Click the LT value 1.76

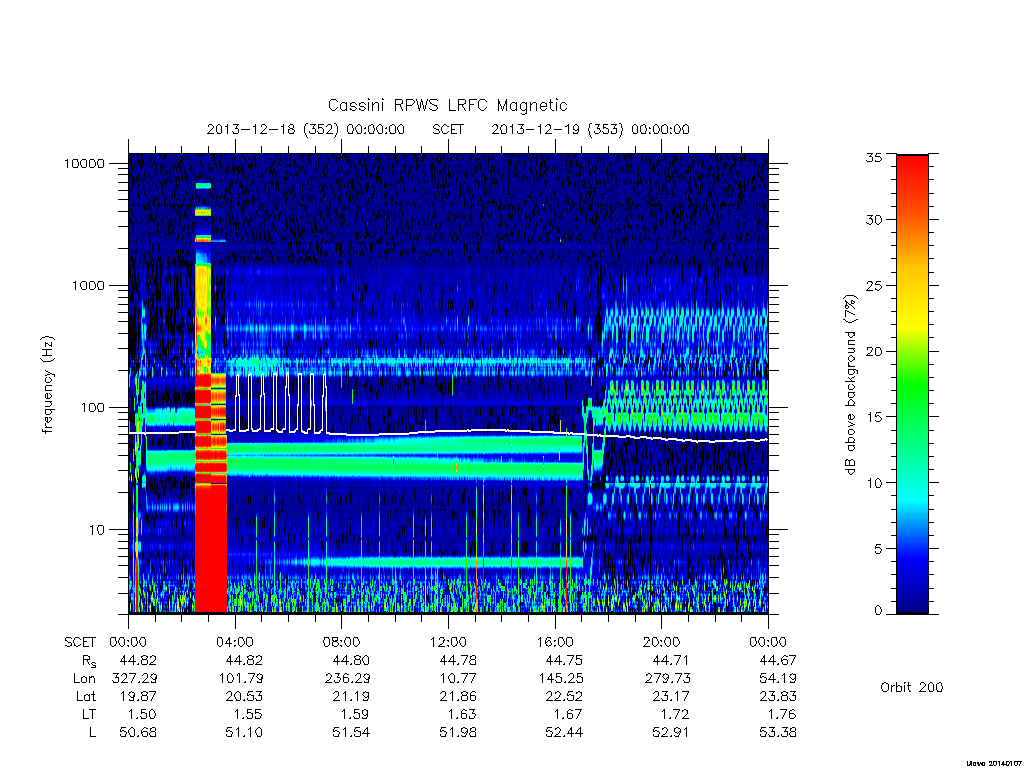point(782,714)
